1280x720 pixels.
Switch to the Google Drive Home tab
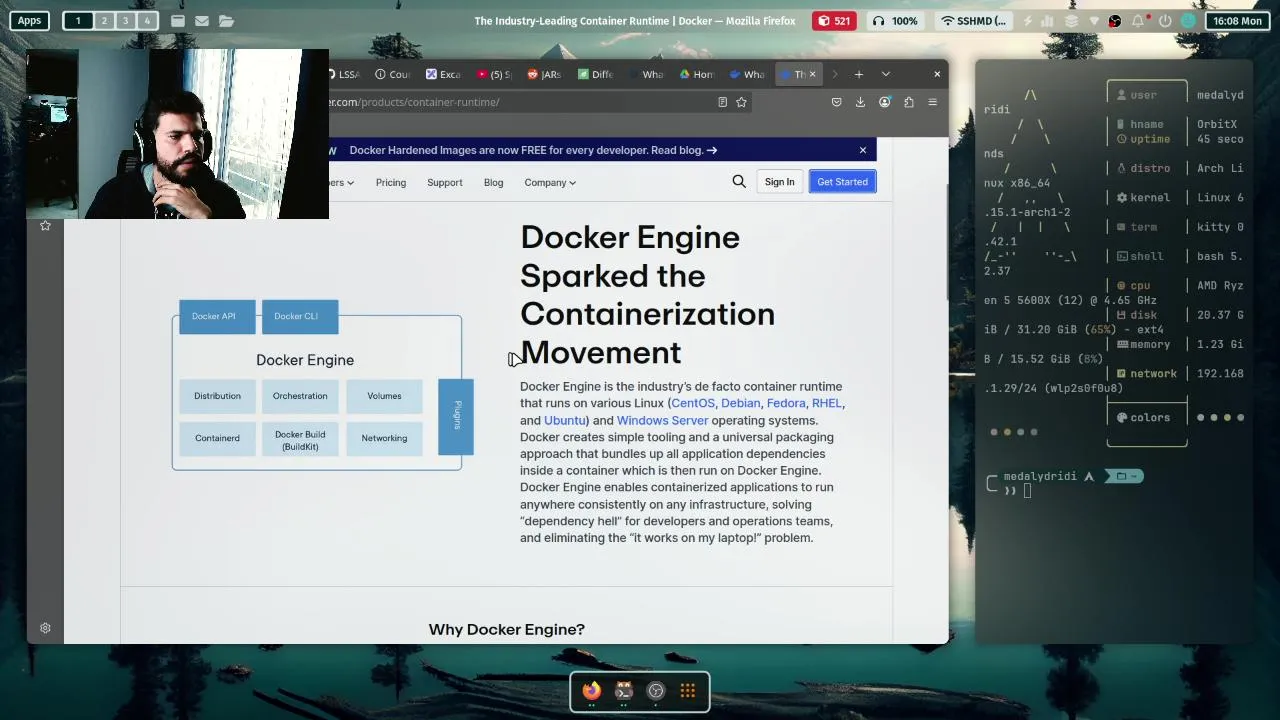pyautogui.click(x=697, y=74)
